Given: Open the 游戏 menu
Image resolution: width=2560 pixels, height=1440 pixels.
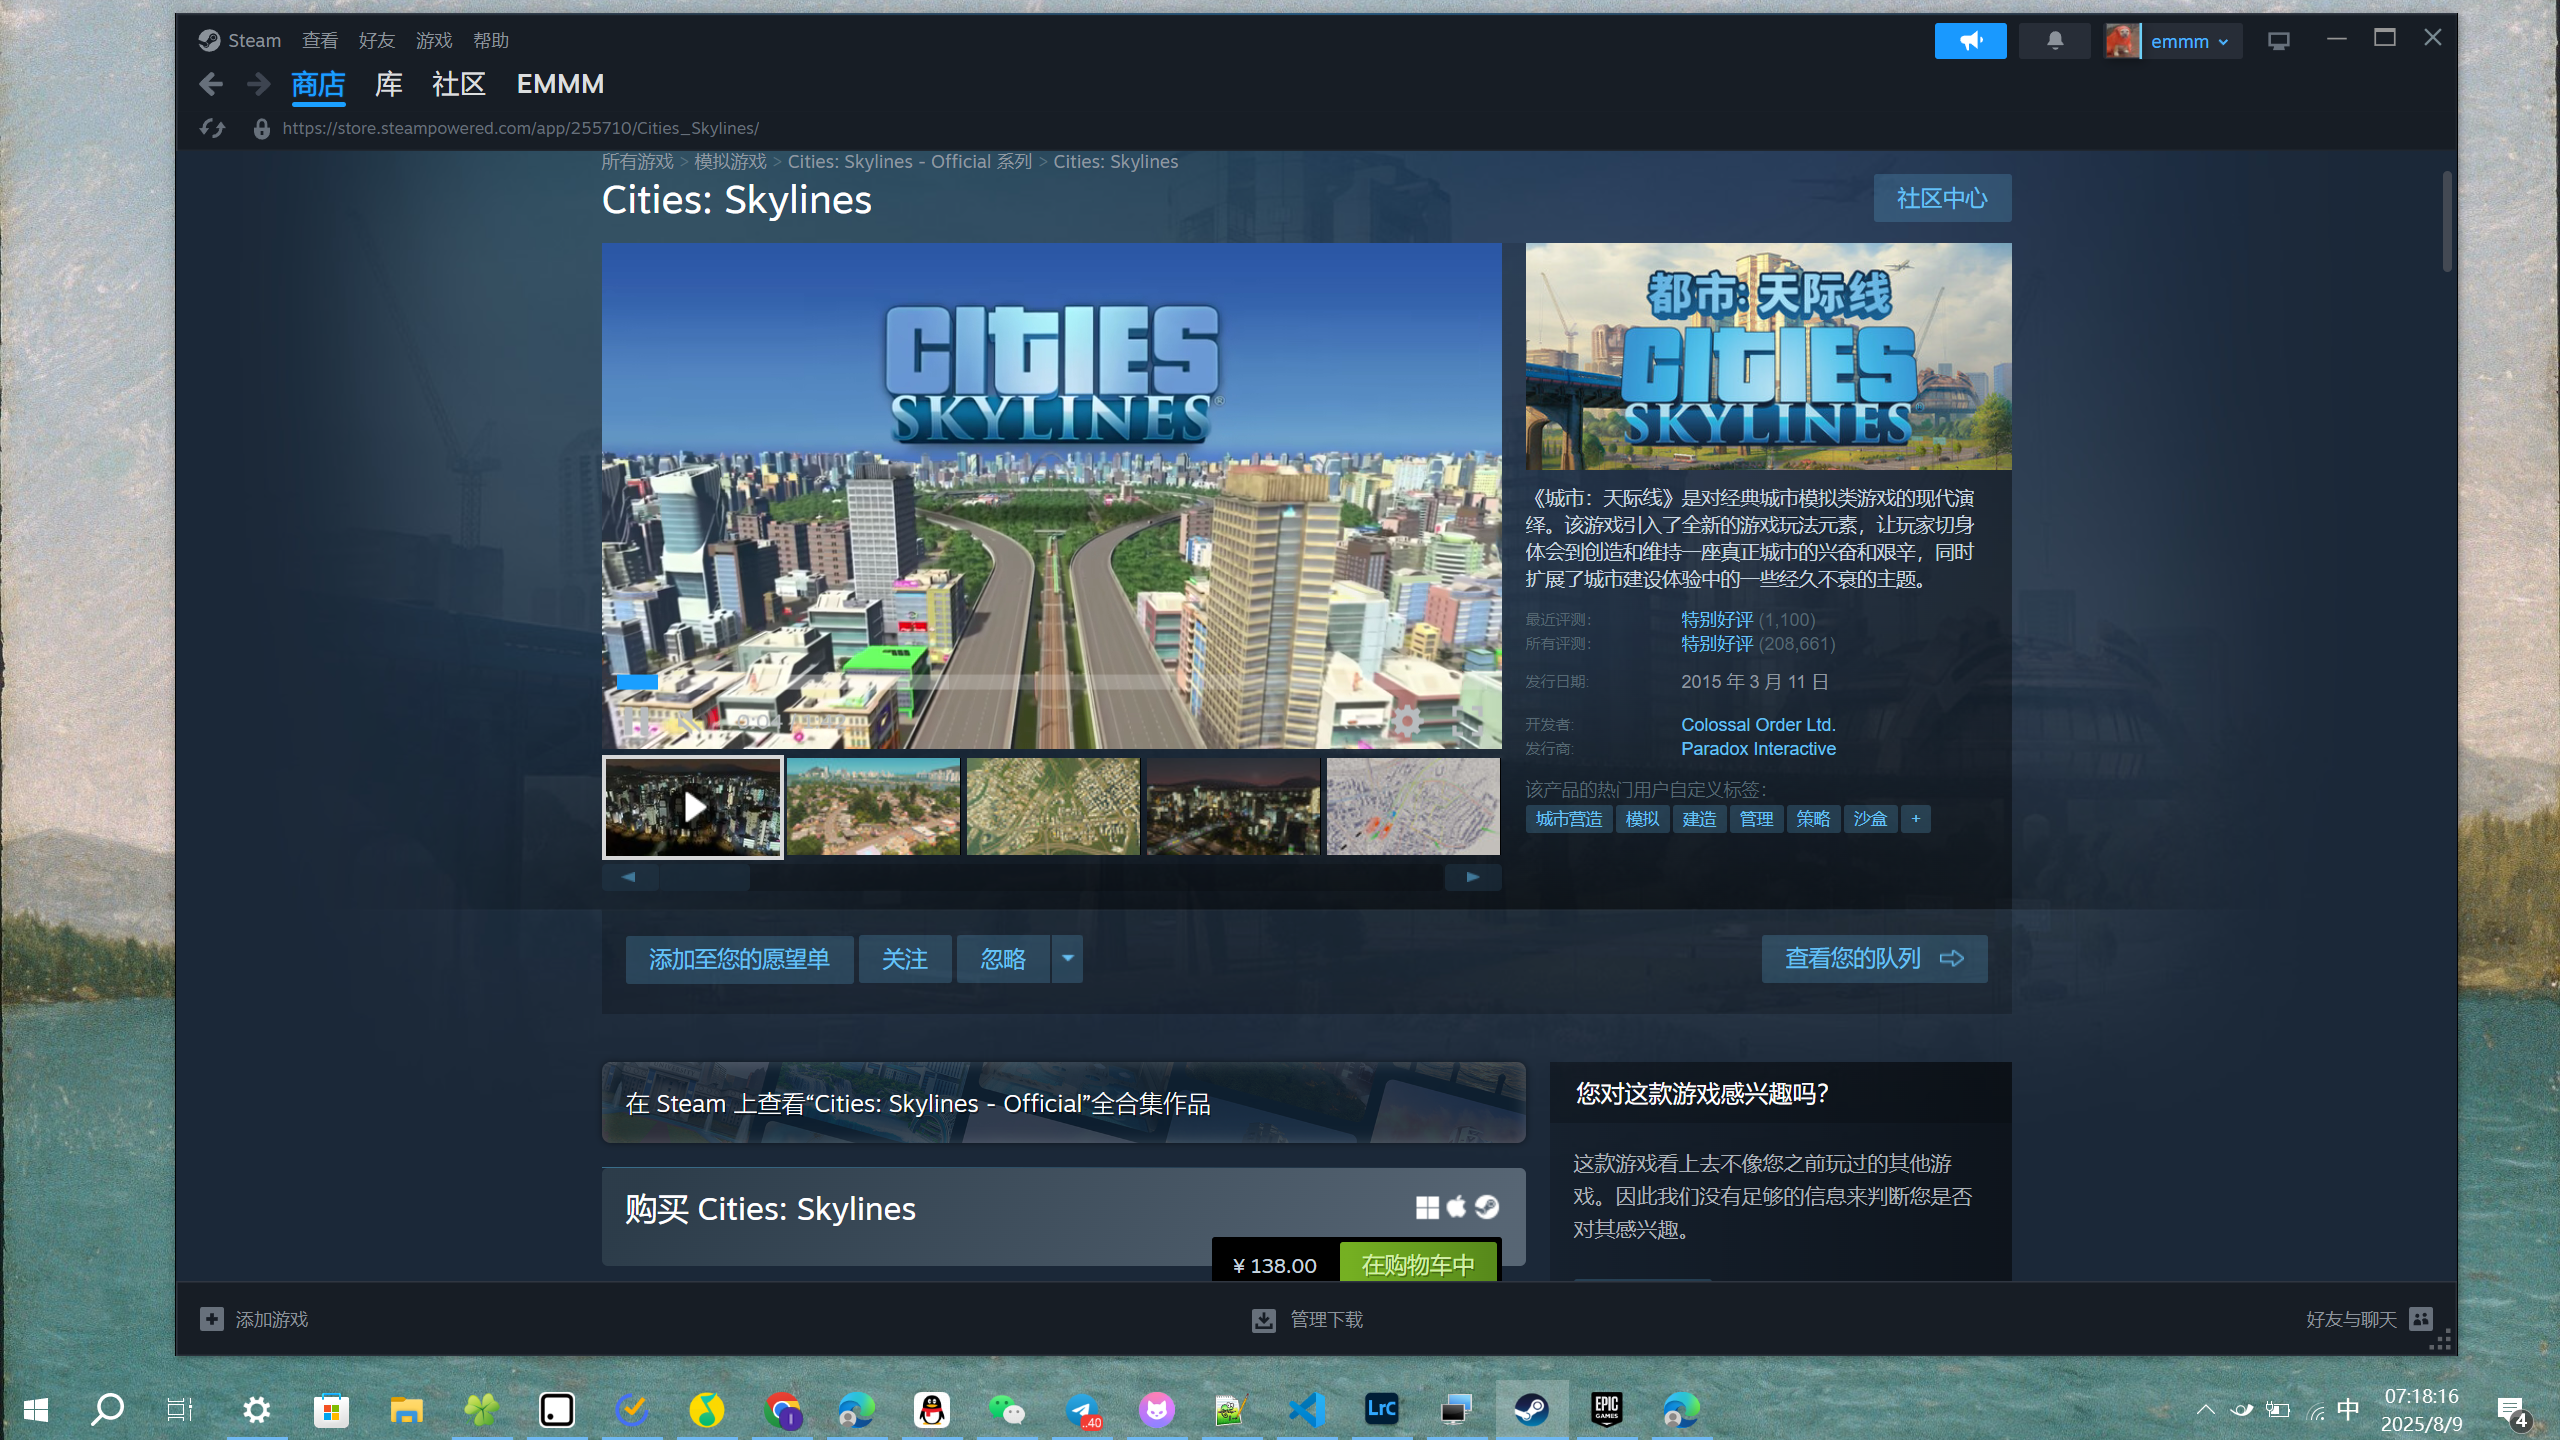Looking at the screenshot, I should [434, 40].
